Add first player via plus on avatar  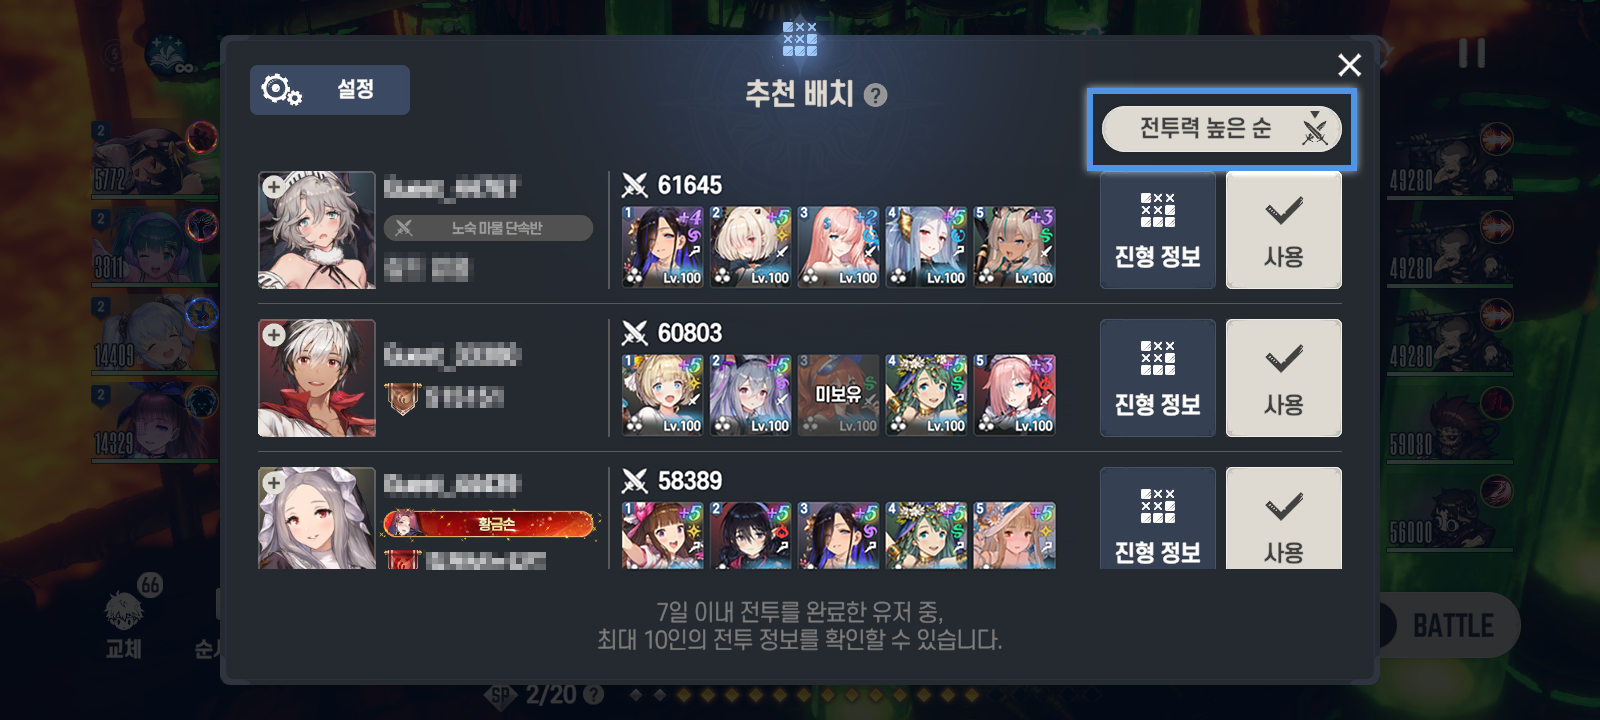point(273,187)
